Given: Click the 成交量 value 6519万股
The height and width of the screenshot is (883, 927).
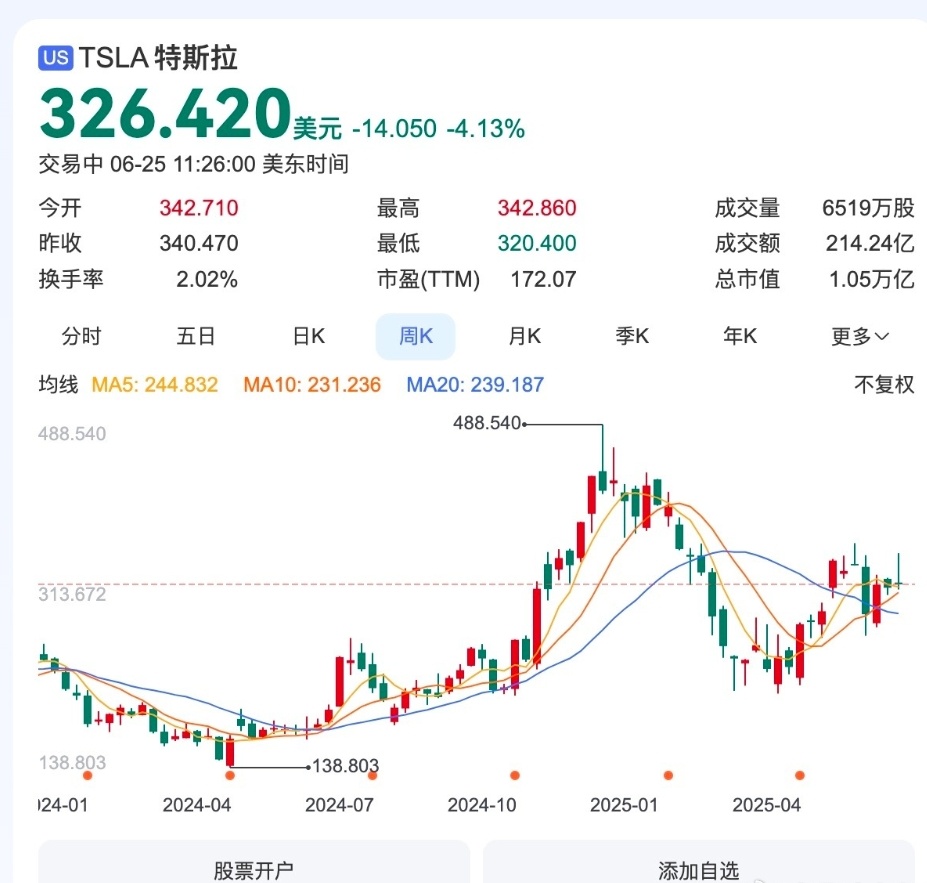Looking at the screenshot, I should pyautogui.click(x=868, y=208).
